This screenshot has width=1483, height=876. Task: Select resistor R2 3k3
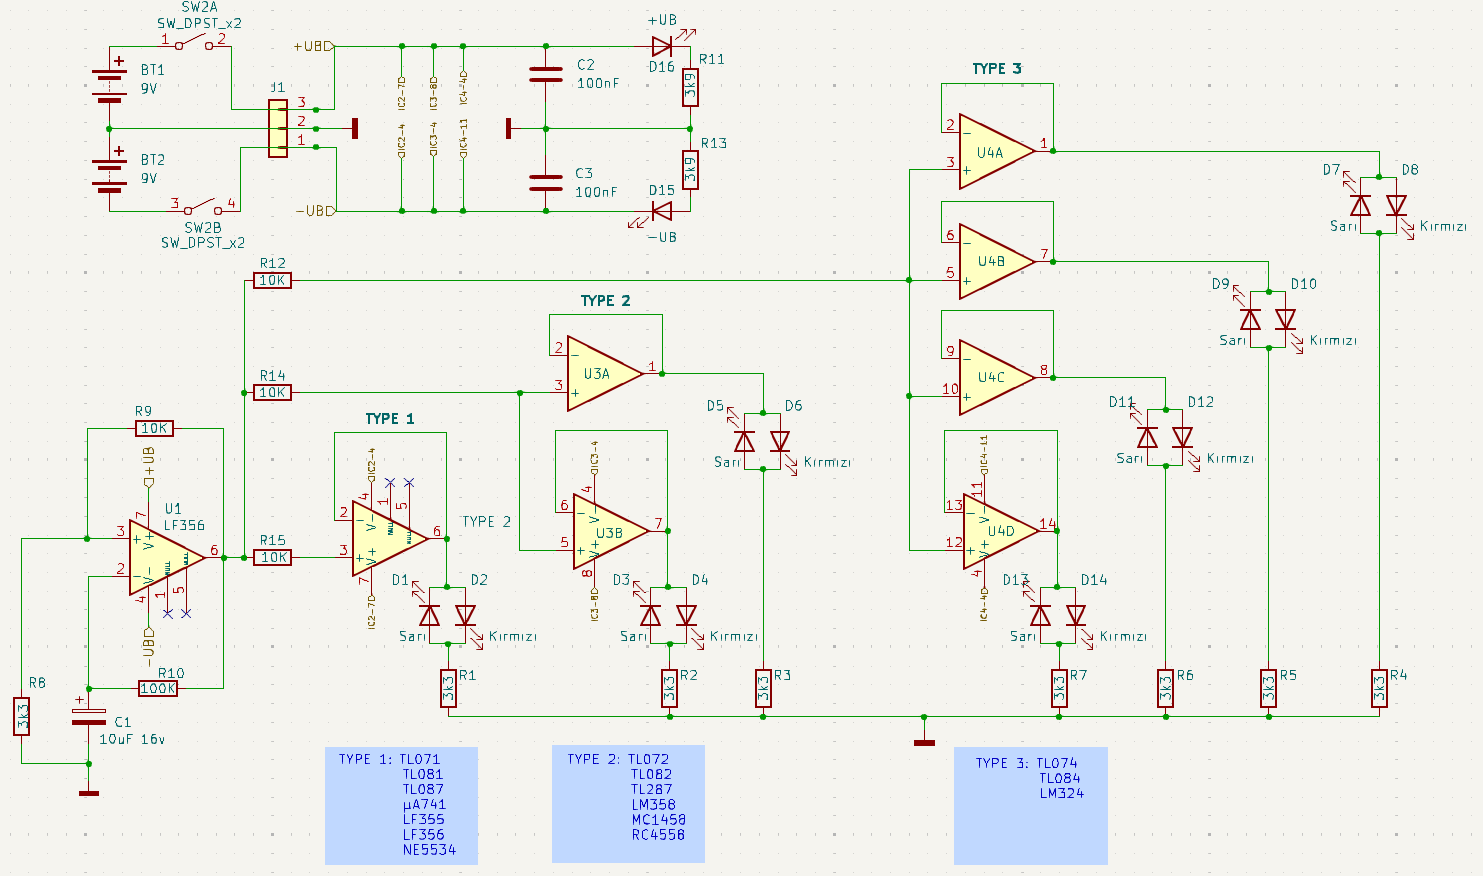tap(669, 689)
